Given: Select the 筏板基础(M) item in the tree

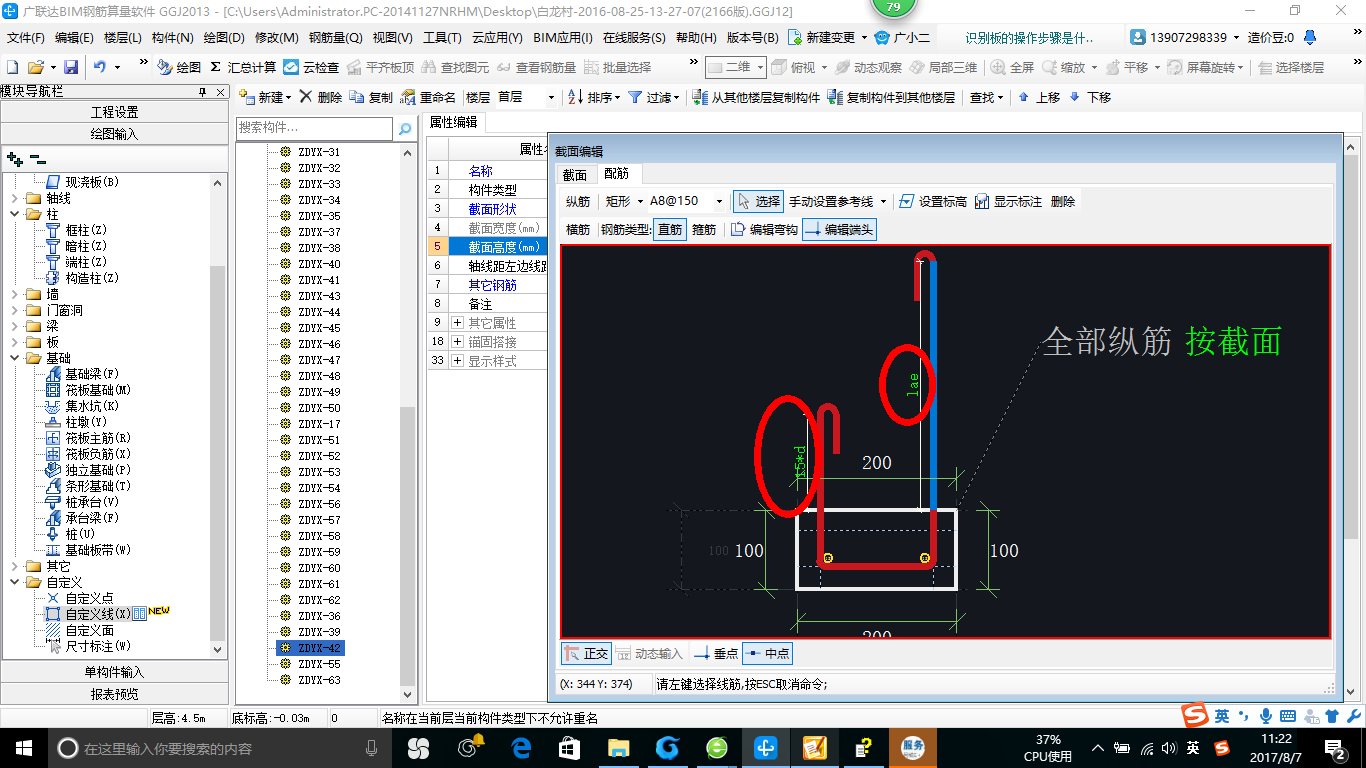Looking at the screenshot, I should (x=99, y=390).
